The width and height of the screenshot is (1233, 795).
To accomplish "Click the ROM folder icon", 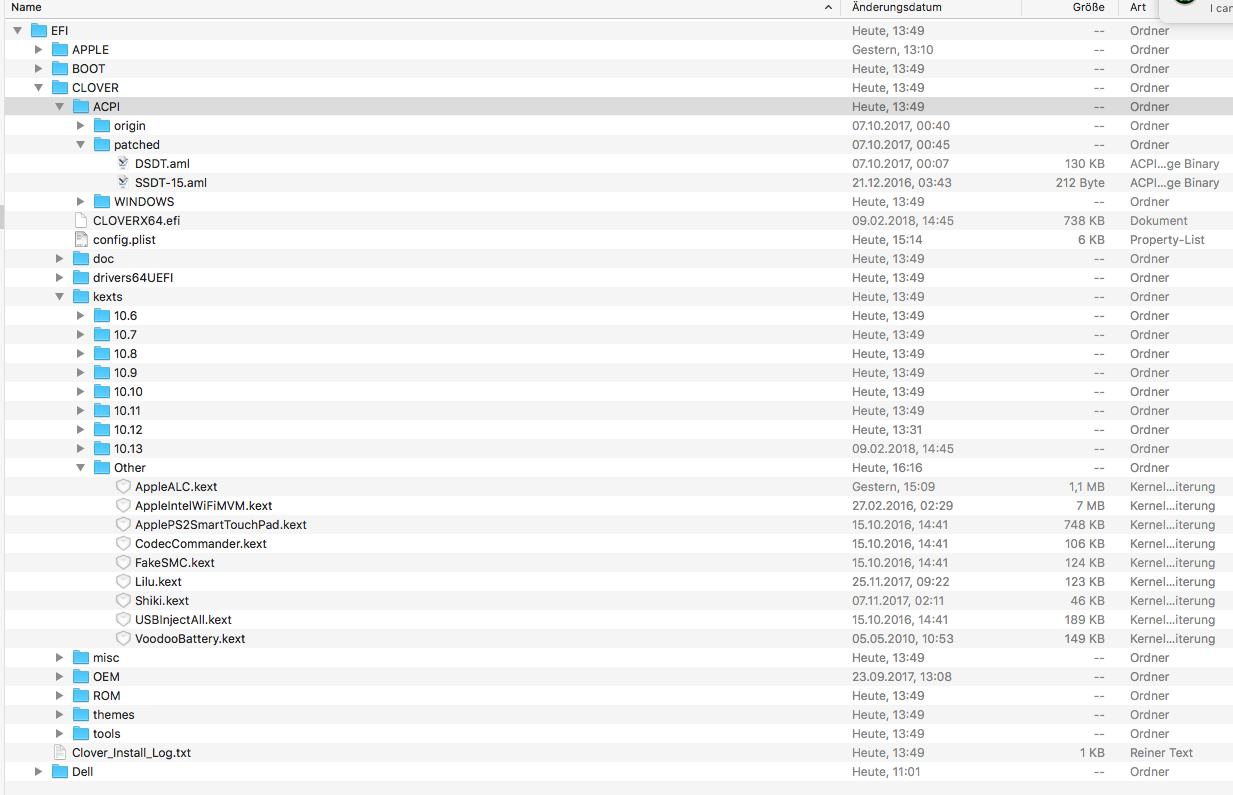I will coord(82,696).
